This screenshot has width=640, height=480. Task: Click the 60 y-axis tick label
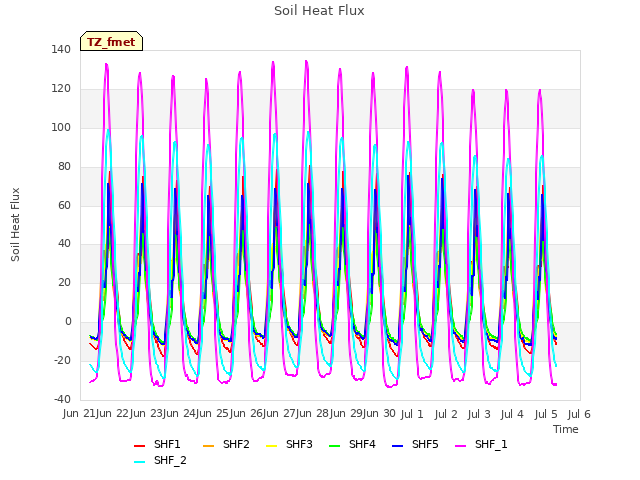pos(64,205)
